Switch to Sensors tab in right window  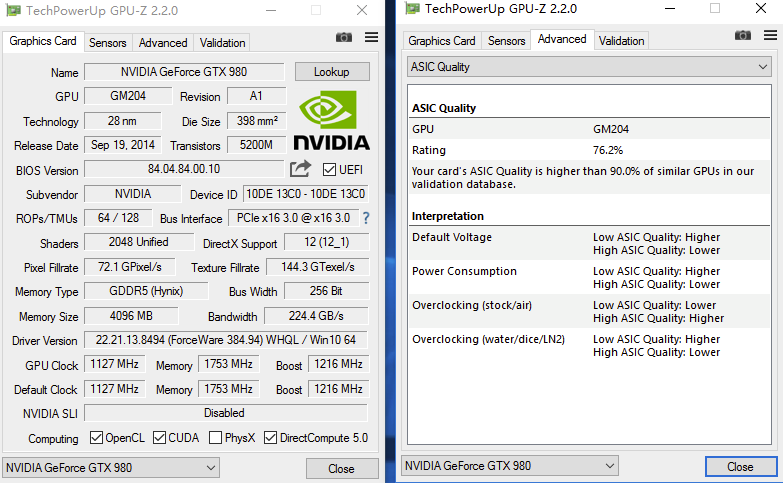tap(506, 41)
